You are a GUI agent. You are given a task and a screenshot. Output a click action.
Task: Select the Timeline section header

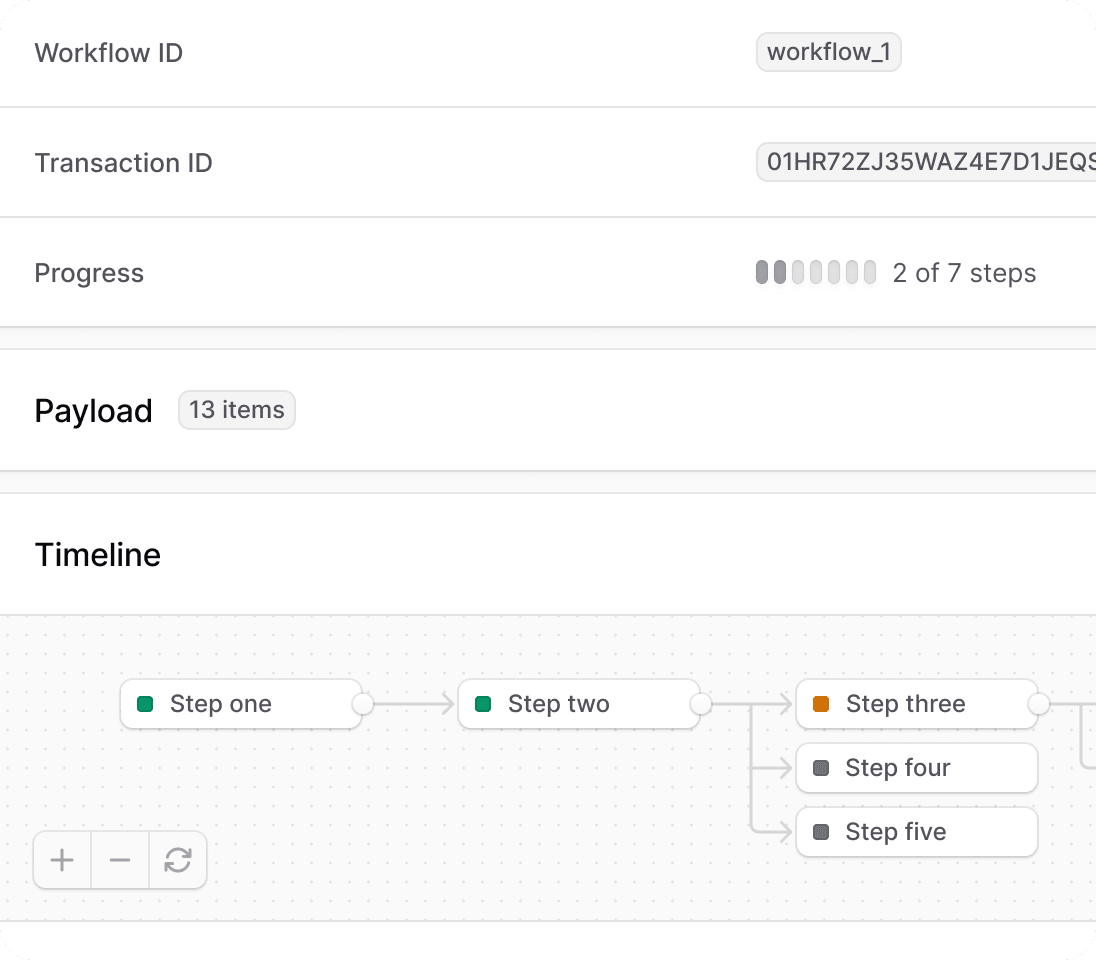click(x=97, y=555)
